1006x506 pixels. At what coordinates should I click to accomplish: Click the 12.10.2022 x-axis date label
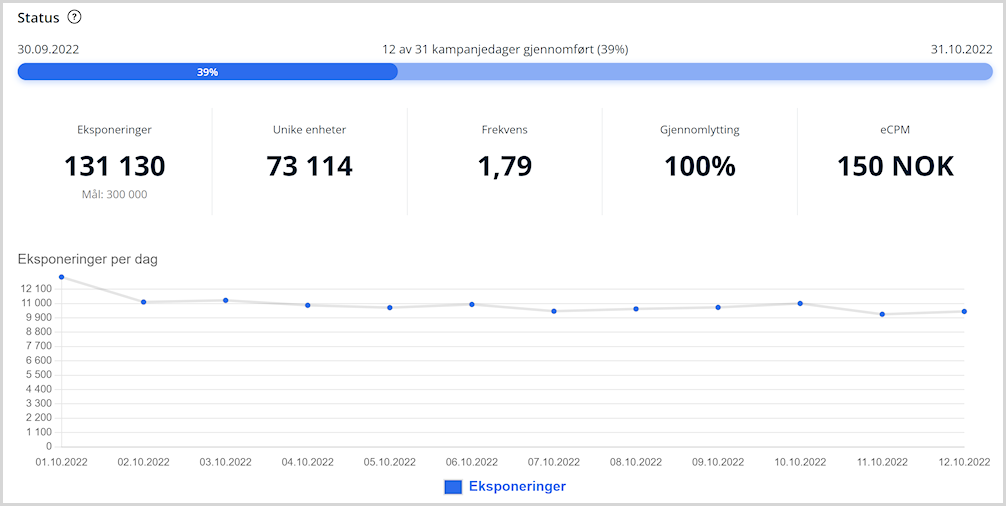tap(964, 462)
